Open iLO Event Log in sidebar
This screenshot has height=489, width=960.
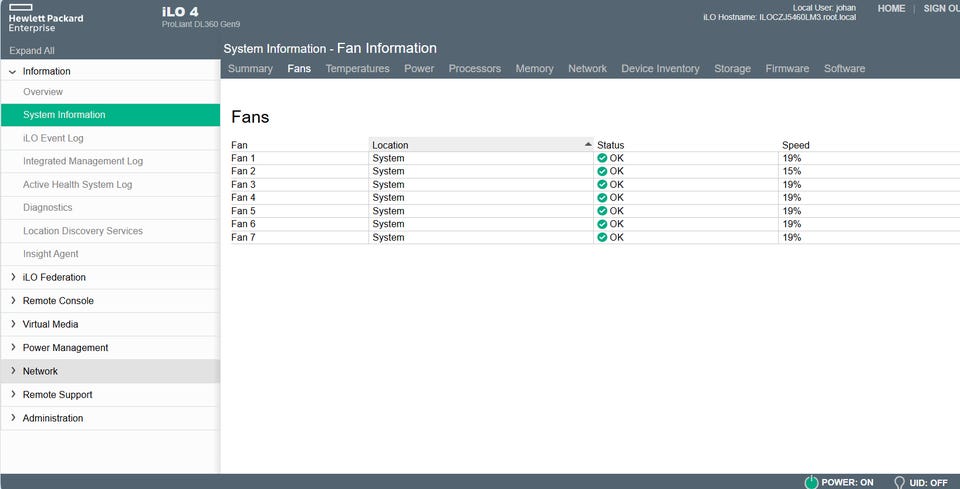[53, 138]
